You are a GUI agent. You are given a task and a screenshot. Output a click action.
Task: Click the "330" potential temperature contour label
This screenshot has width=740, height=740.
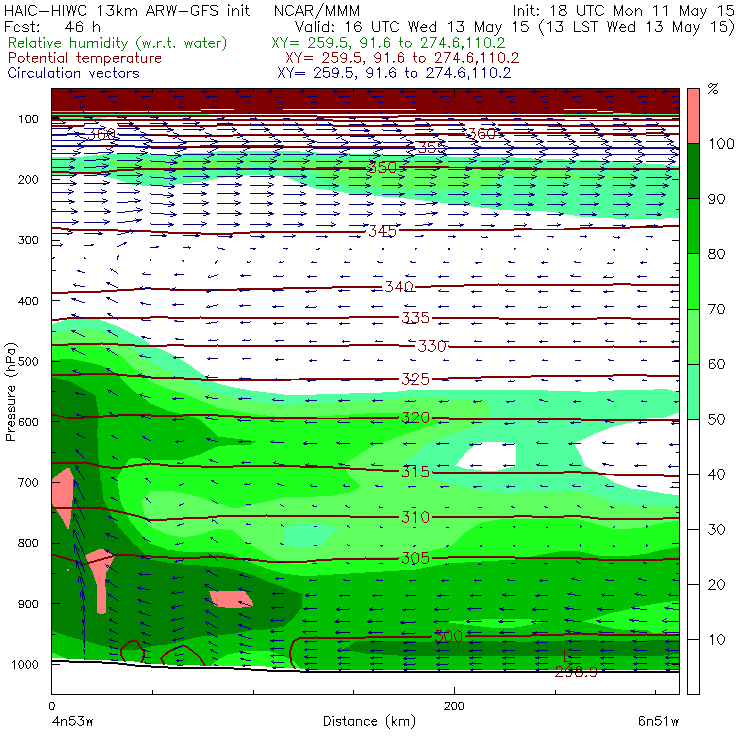coord(432,346)
